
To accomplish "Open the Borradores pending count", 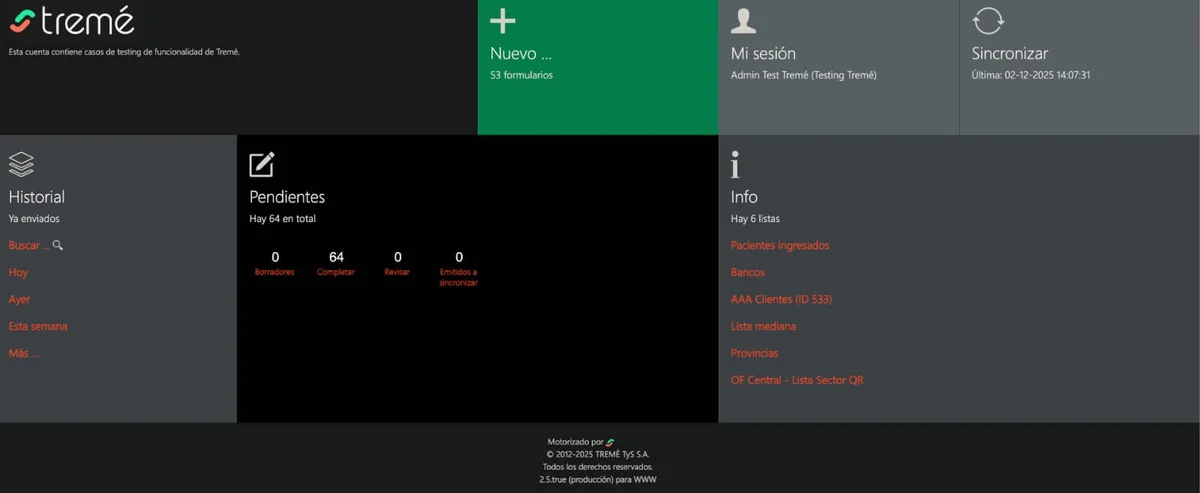I will pos(275,264).
